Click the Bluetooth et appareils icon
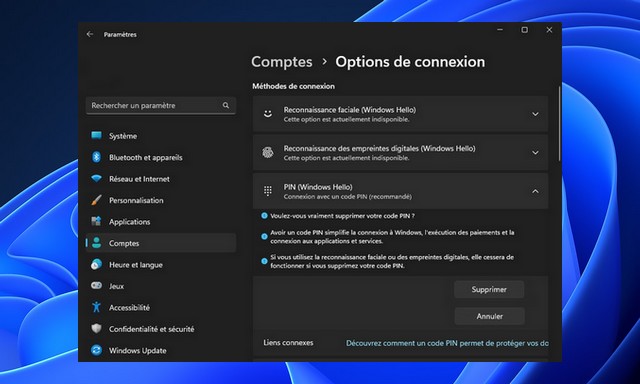 tap(96, 157)
